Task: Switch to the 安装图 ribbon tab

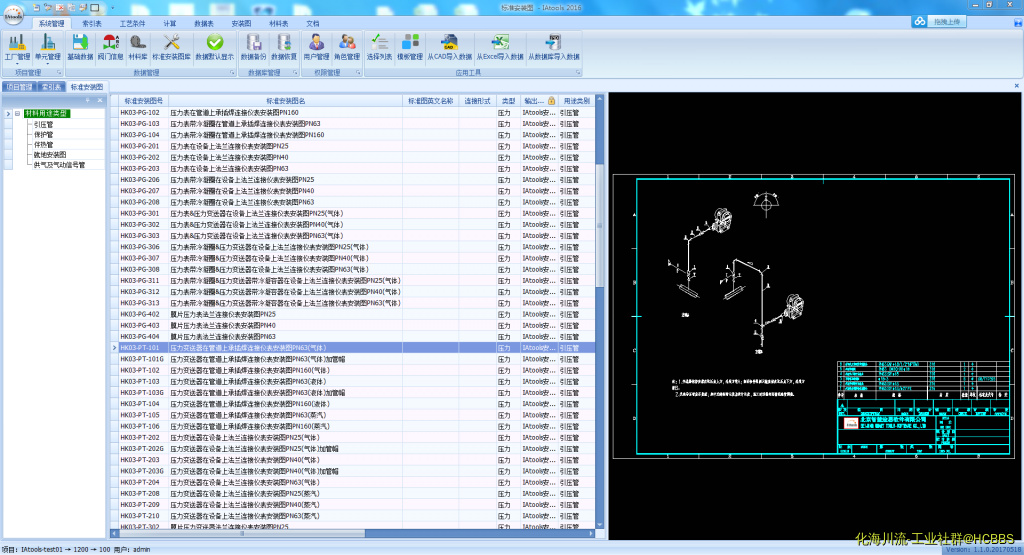Action: coord(242,24)
